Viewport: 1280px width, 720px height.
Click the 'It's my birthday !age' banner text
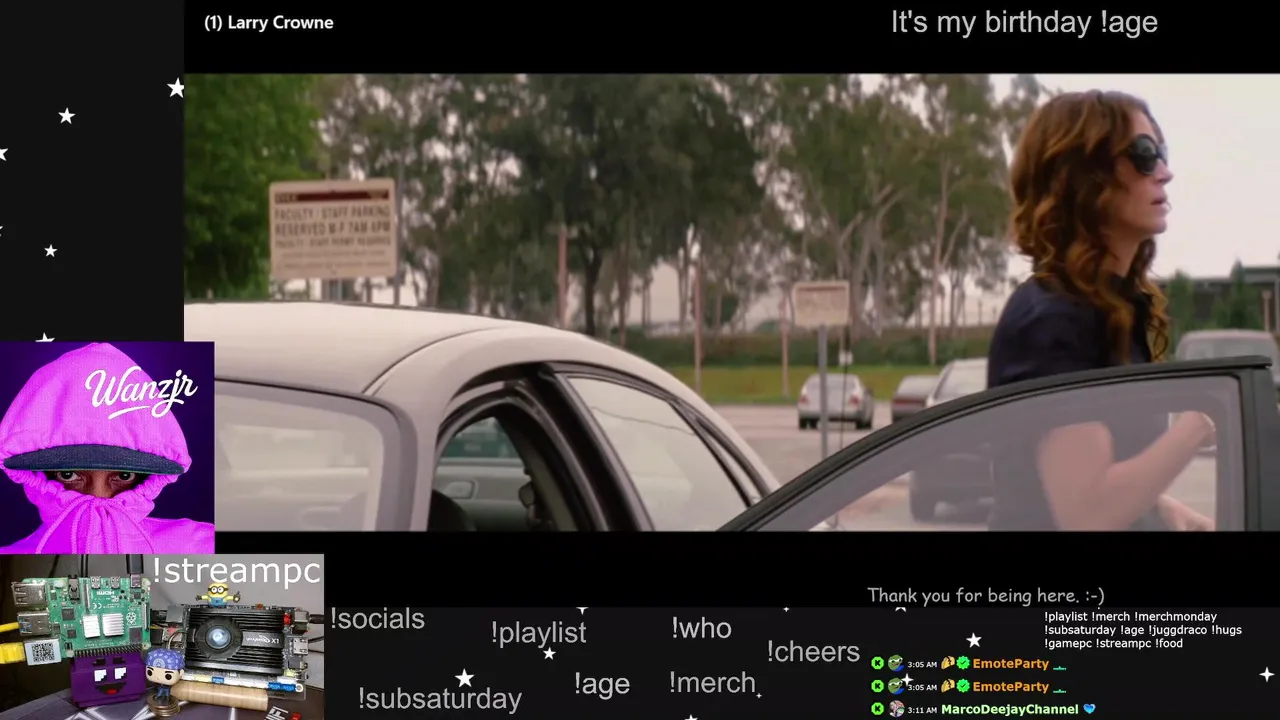tap(1024, 22)
